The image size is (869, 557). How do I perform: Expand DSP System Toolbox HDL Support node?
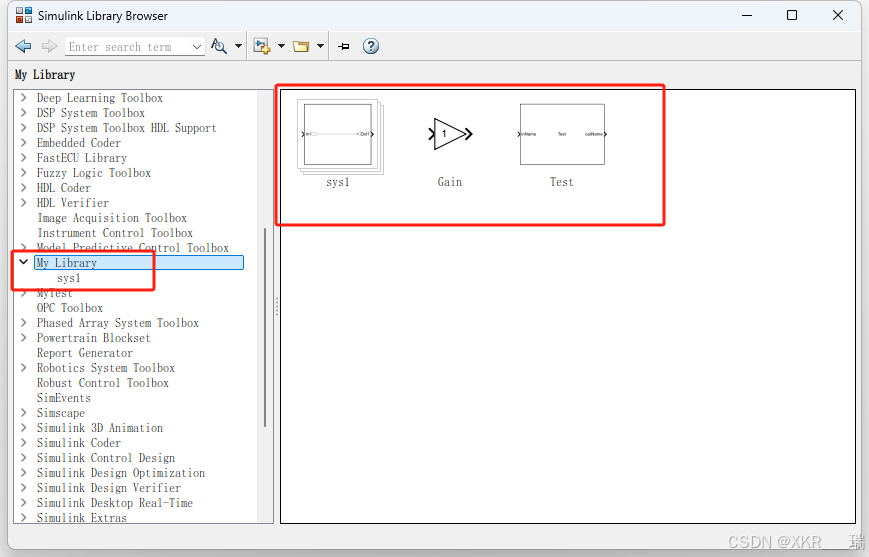23,127
